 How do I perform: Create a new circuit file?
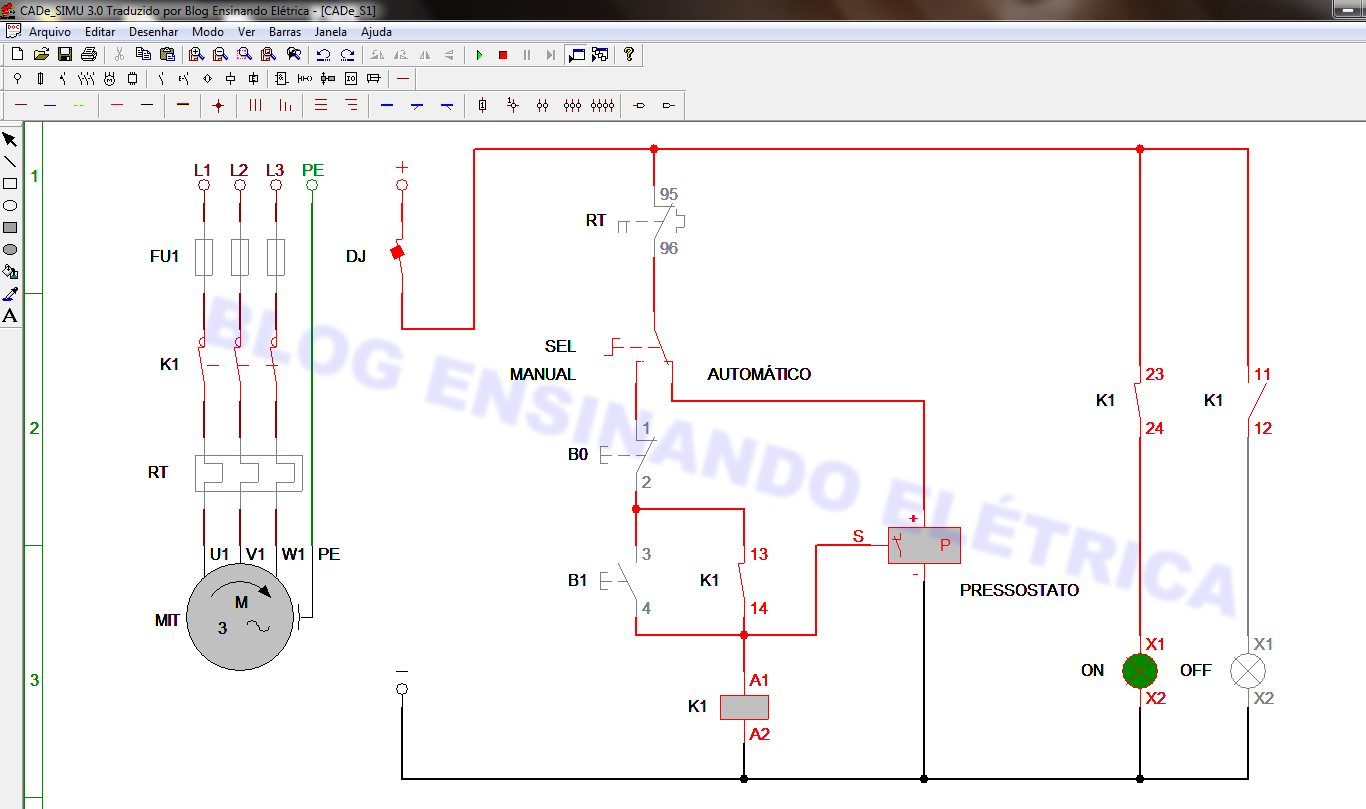coord(17,54)
